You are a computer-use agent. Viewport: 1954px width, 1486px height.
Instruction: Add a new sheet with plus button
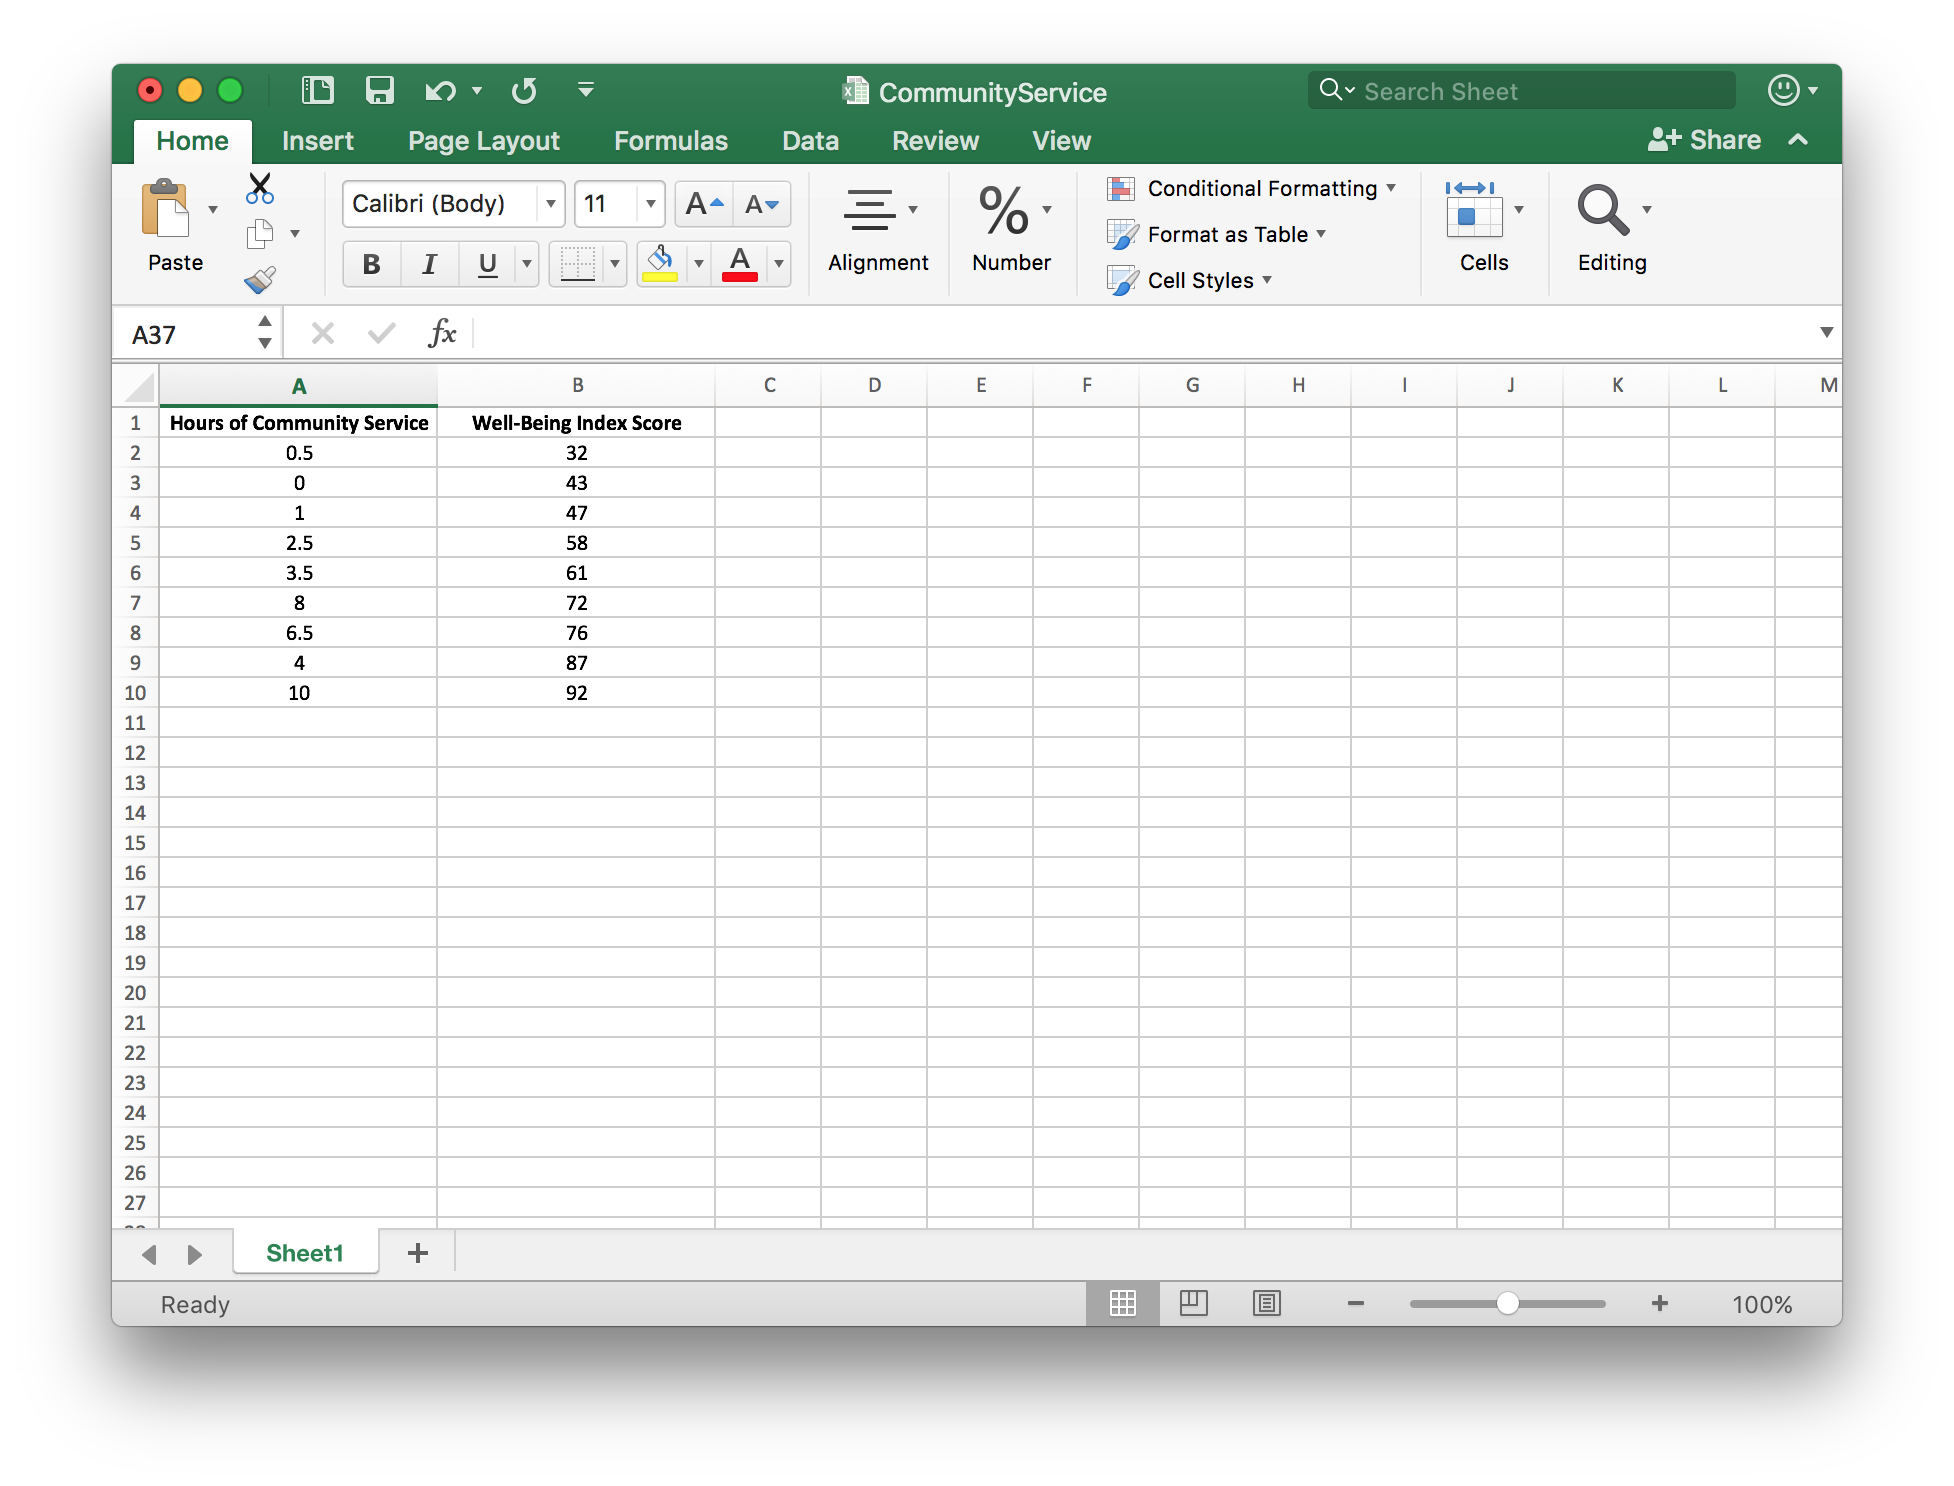tap(418, 1252)
